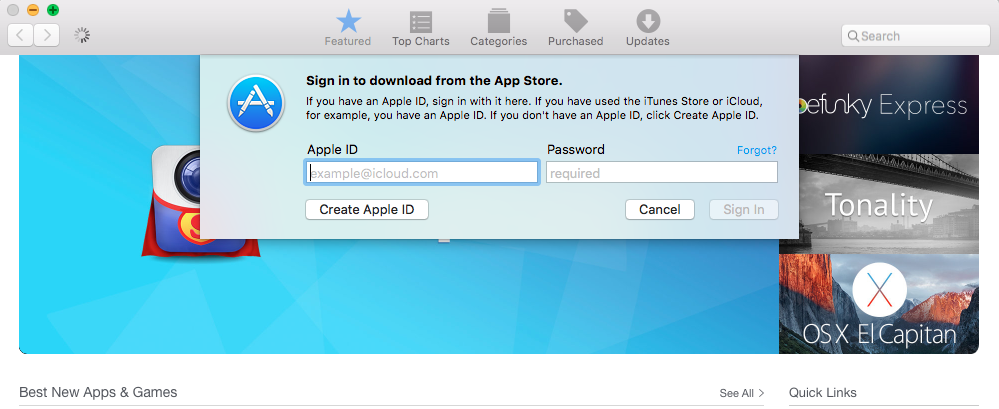Open the Tonality banner
This screenshot has width=999, height=409.
[879, 204]
